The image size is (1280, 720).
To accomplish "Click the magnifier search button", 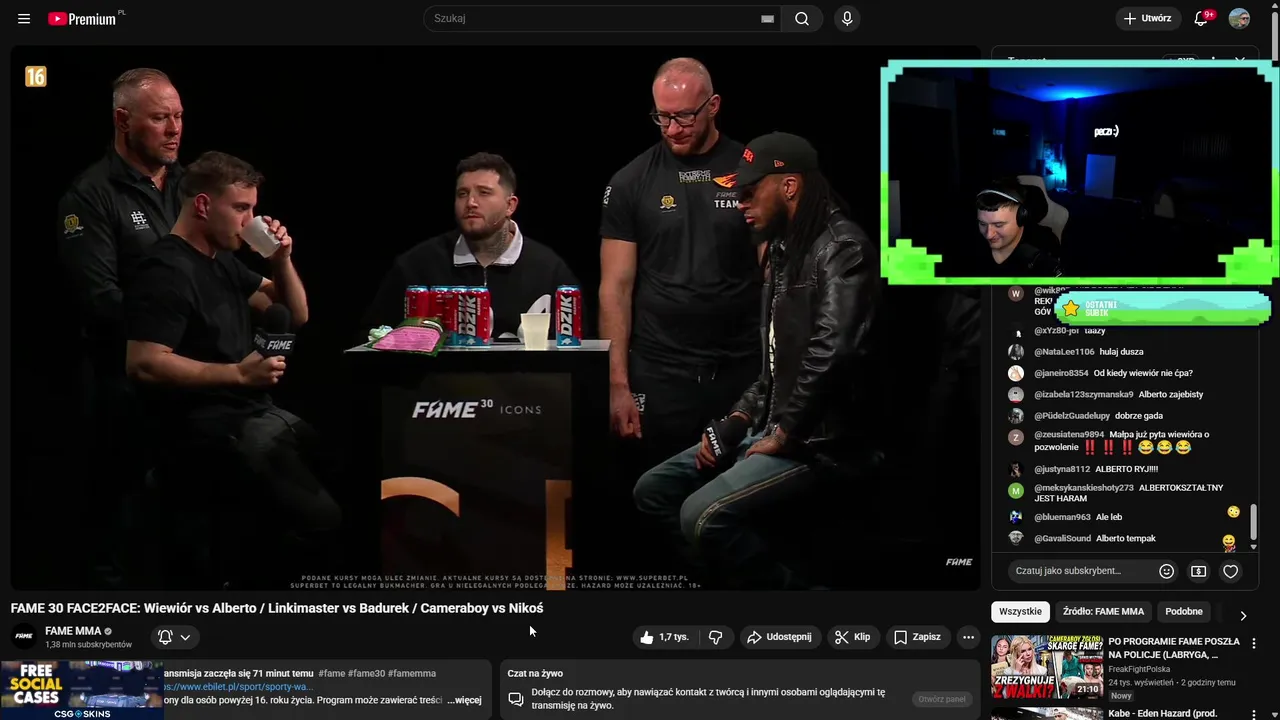I will tap(802, 18).
